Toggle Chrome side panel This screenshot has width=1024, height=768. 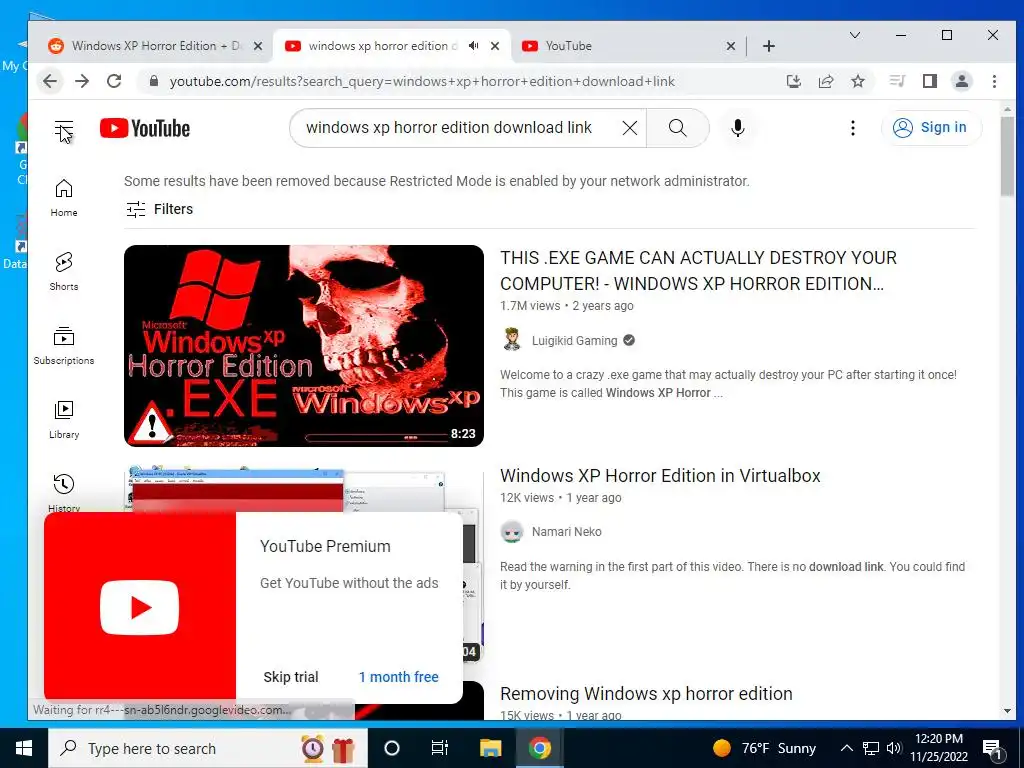click(x=930, y=81)
